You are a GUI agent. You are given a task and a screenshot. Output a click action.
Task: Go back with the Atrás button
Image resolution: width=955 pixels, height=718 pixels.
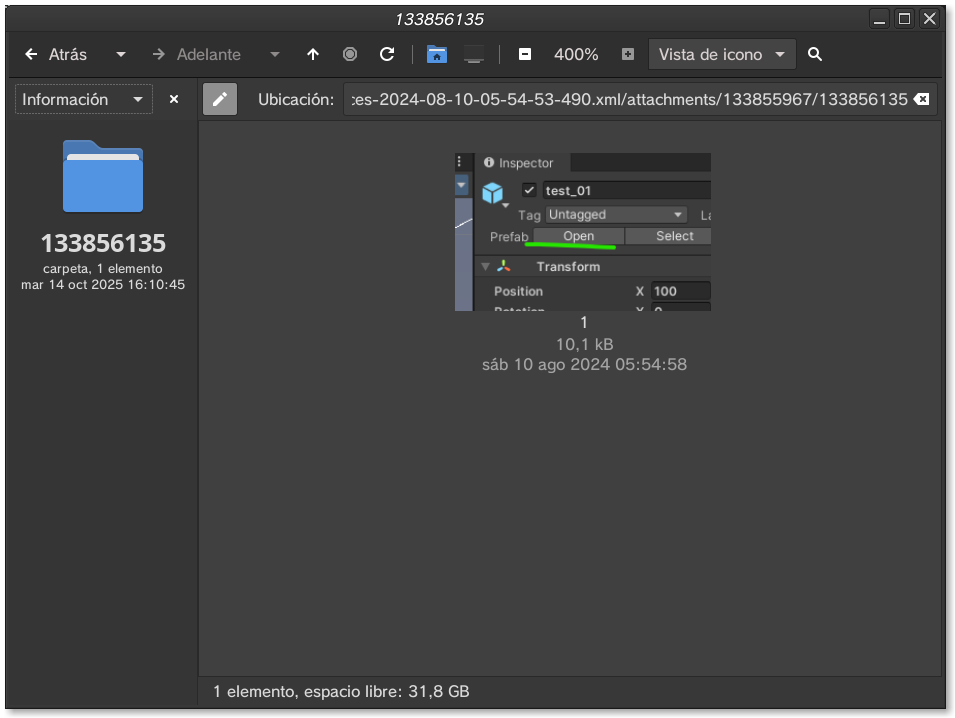[56, 55]
